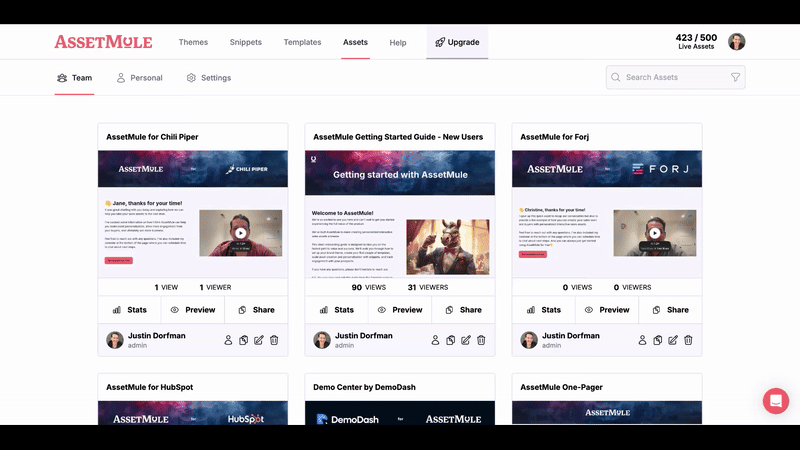Open the user profile avatar
Viewport: 800px width, 450px height.
(737, 42)
